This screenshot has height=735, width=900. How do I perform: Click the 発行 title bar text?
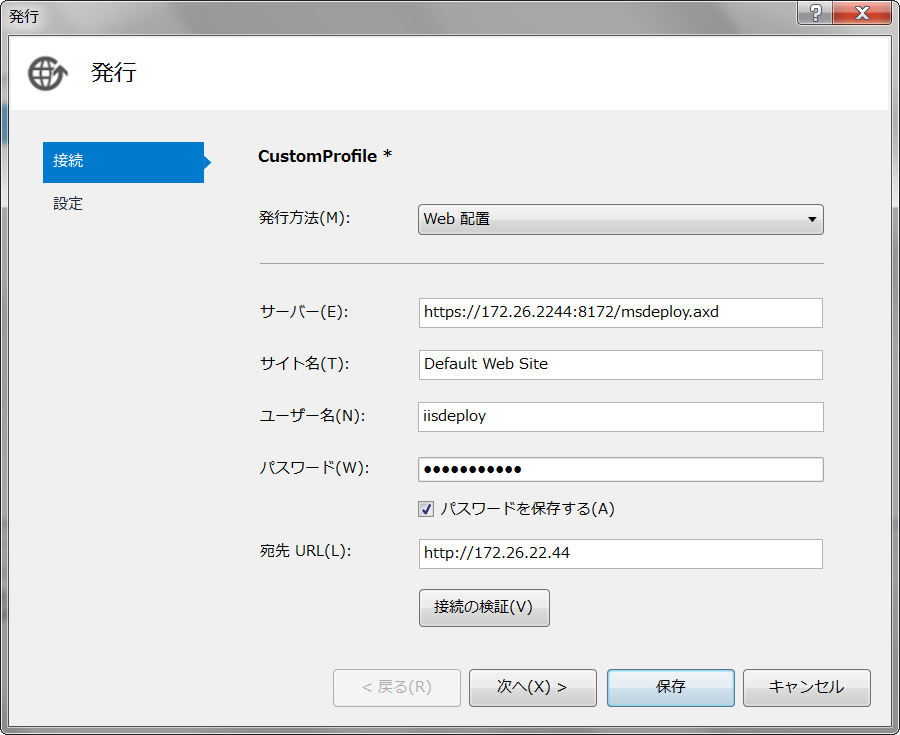tap(24, 16)
